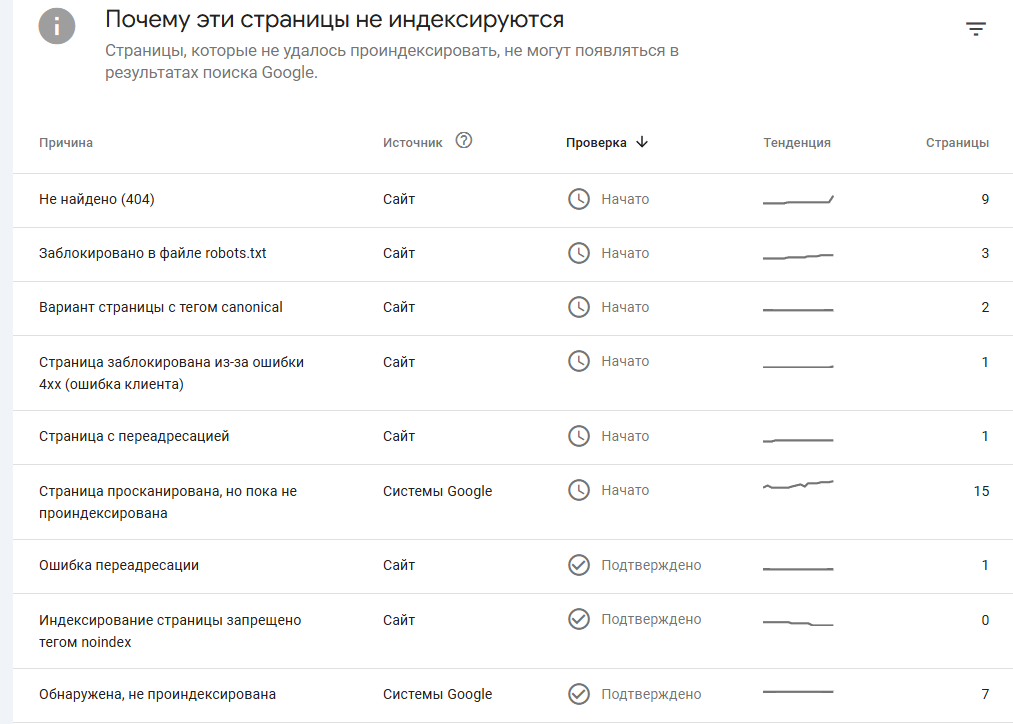This screenshot has height=724, width=1013.
Task: Click the clock status icon for robots.txt row
Action: [x=578, y=253]
